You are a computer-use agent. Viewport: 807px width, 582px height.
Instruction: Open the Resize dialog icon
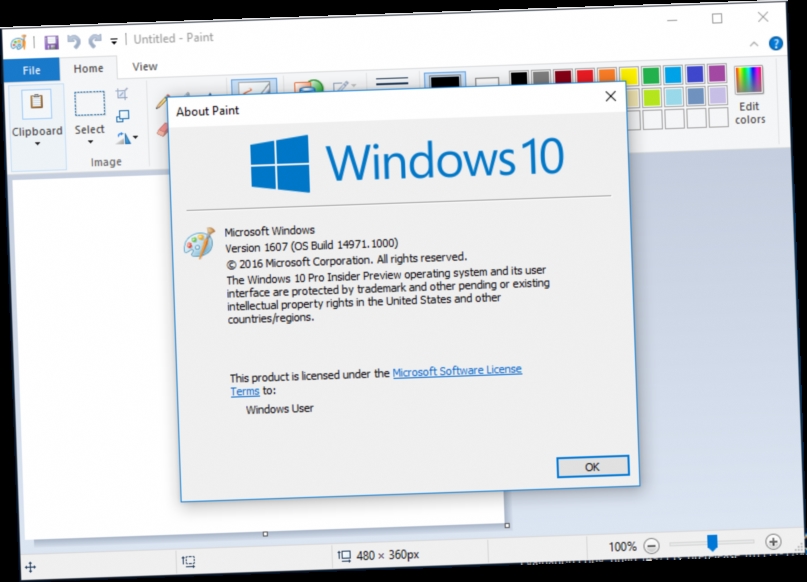point(124,115)
